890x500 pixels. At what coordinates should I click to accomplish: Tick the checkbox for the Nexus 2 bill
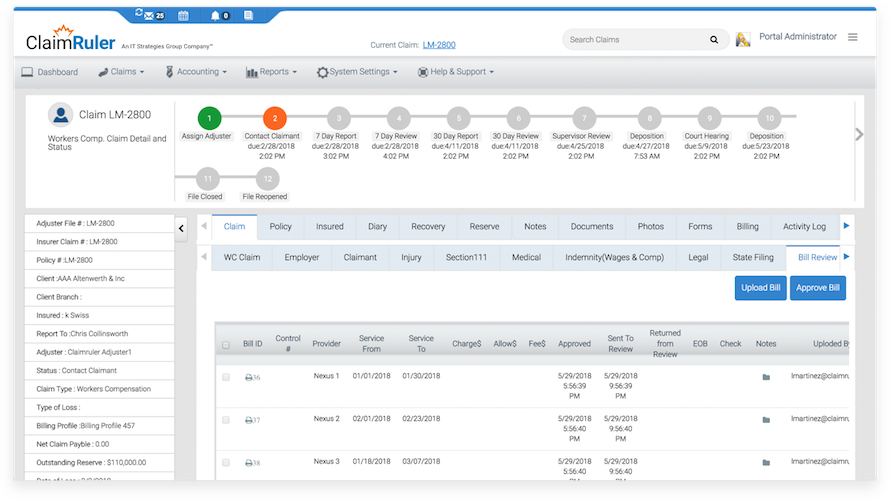(x=226, y=420)
